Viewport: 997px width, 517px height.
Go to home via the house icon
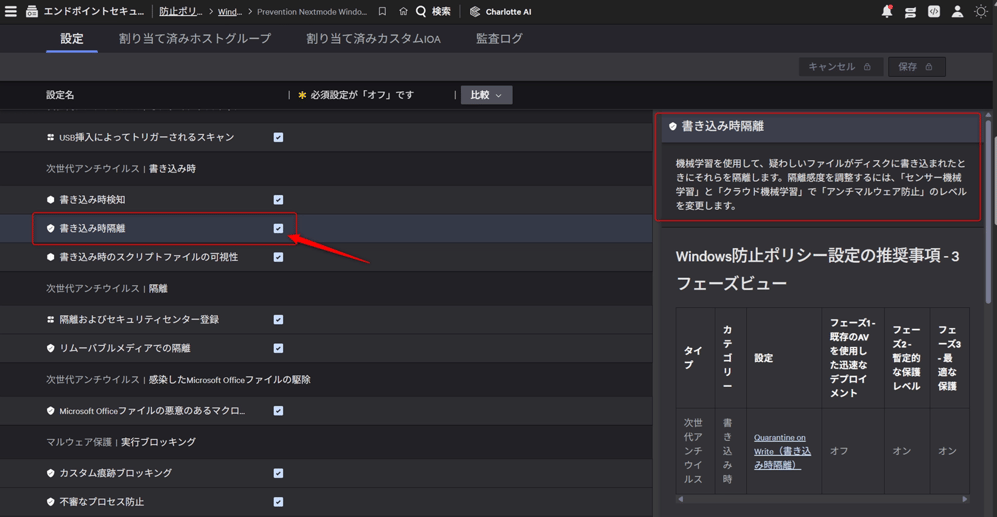(403, 11)
